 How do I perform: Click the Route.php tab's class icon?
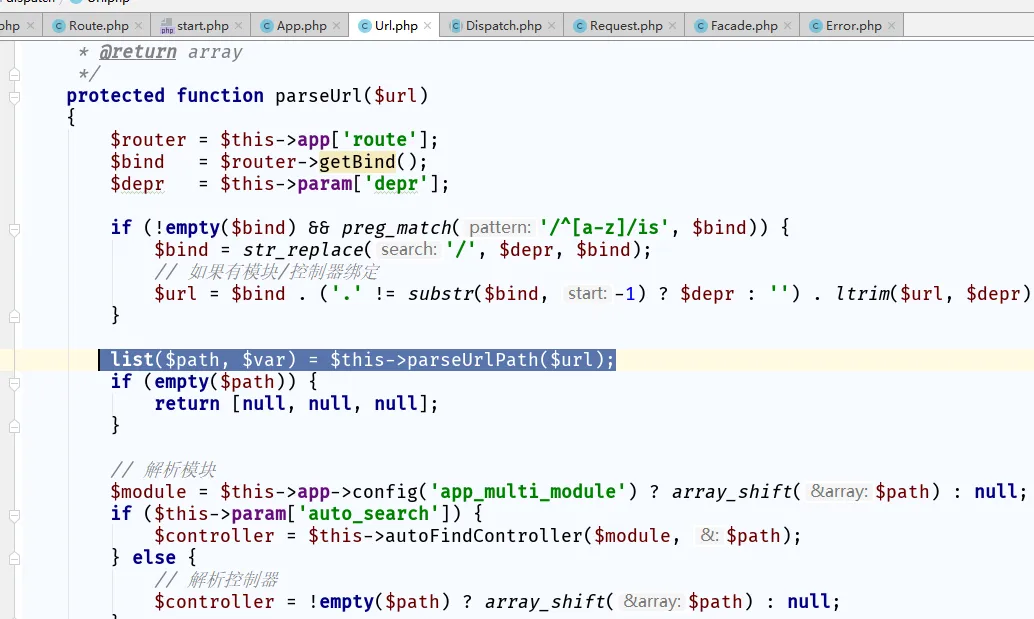58,25
